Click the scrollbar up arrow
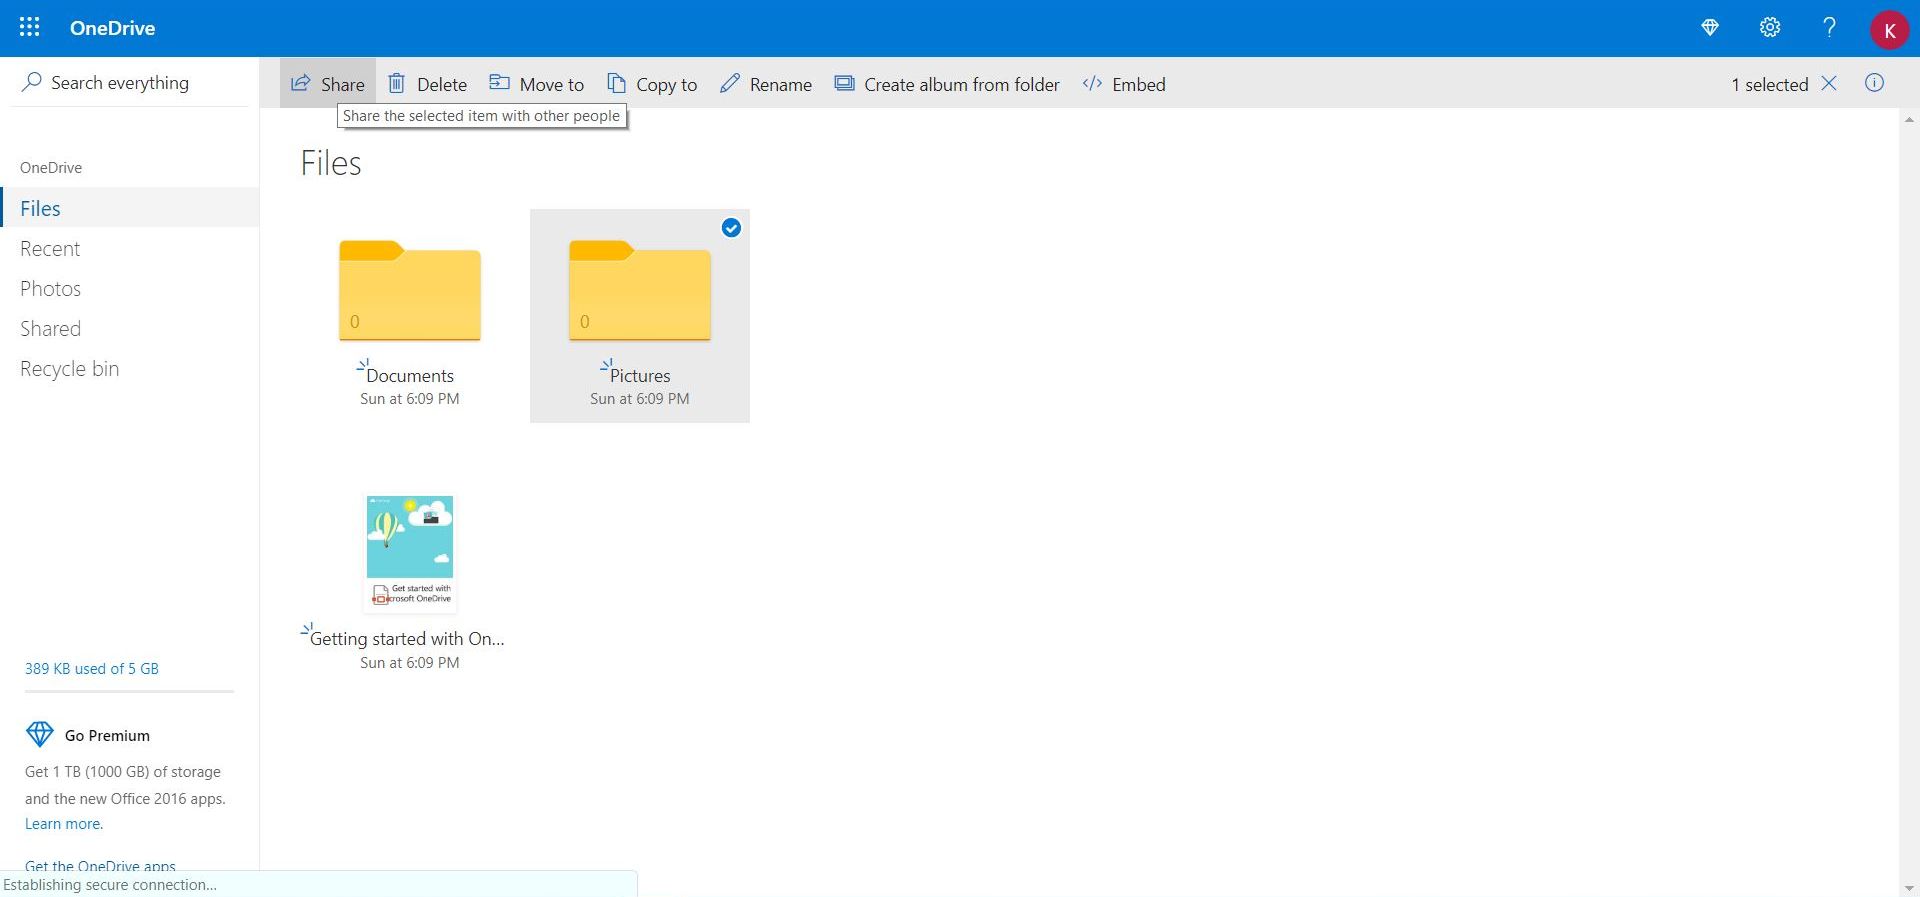1920x897 pixels. coord(1909,119)
